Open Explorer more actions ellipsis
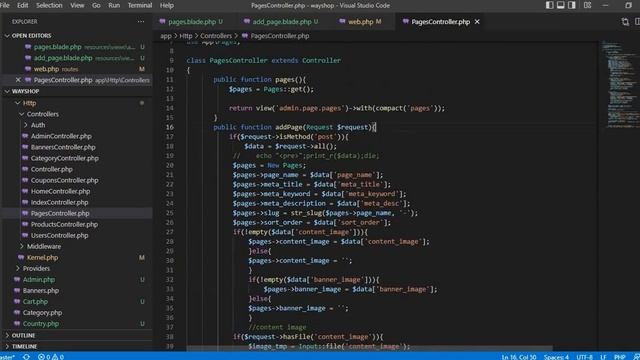The height and width of the screenshot is (360, 640). (141, 22)
